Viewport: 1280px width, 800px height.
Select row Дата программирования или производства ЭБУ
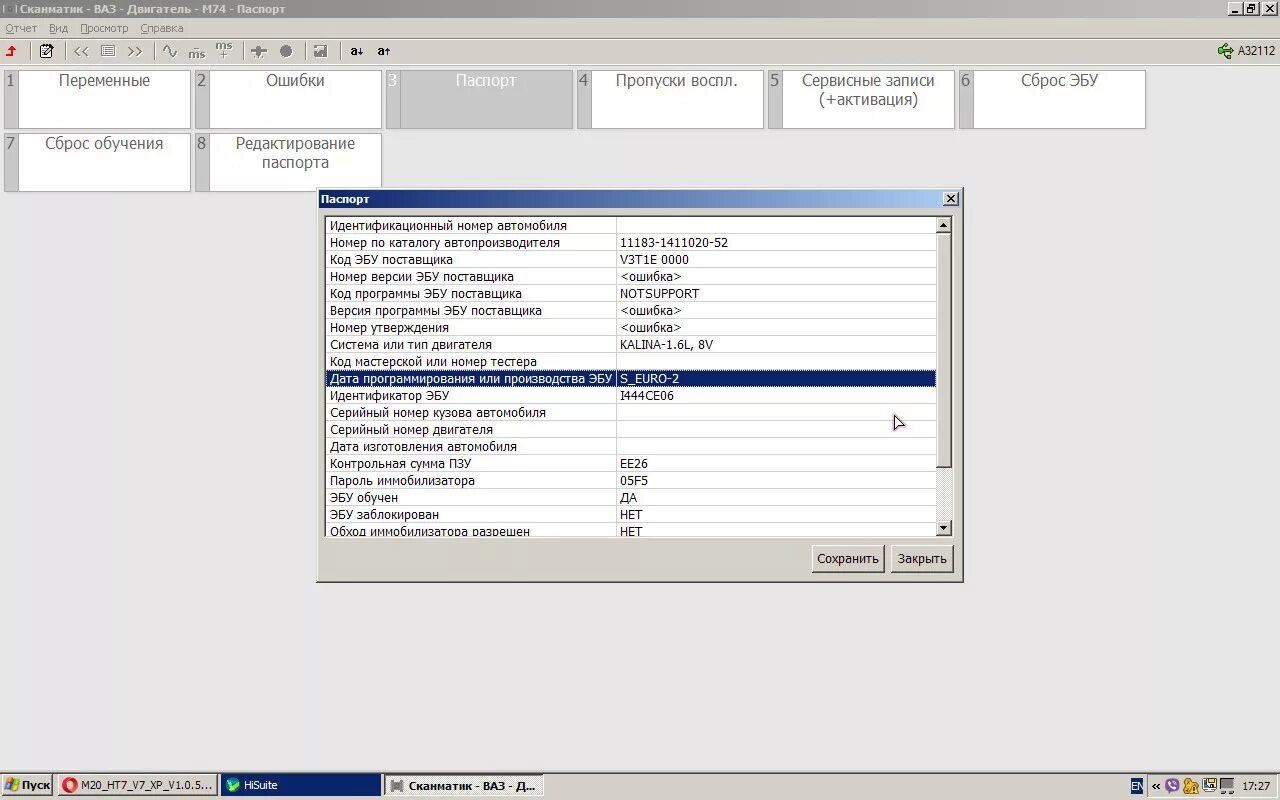pos(631,379)
